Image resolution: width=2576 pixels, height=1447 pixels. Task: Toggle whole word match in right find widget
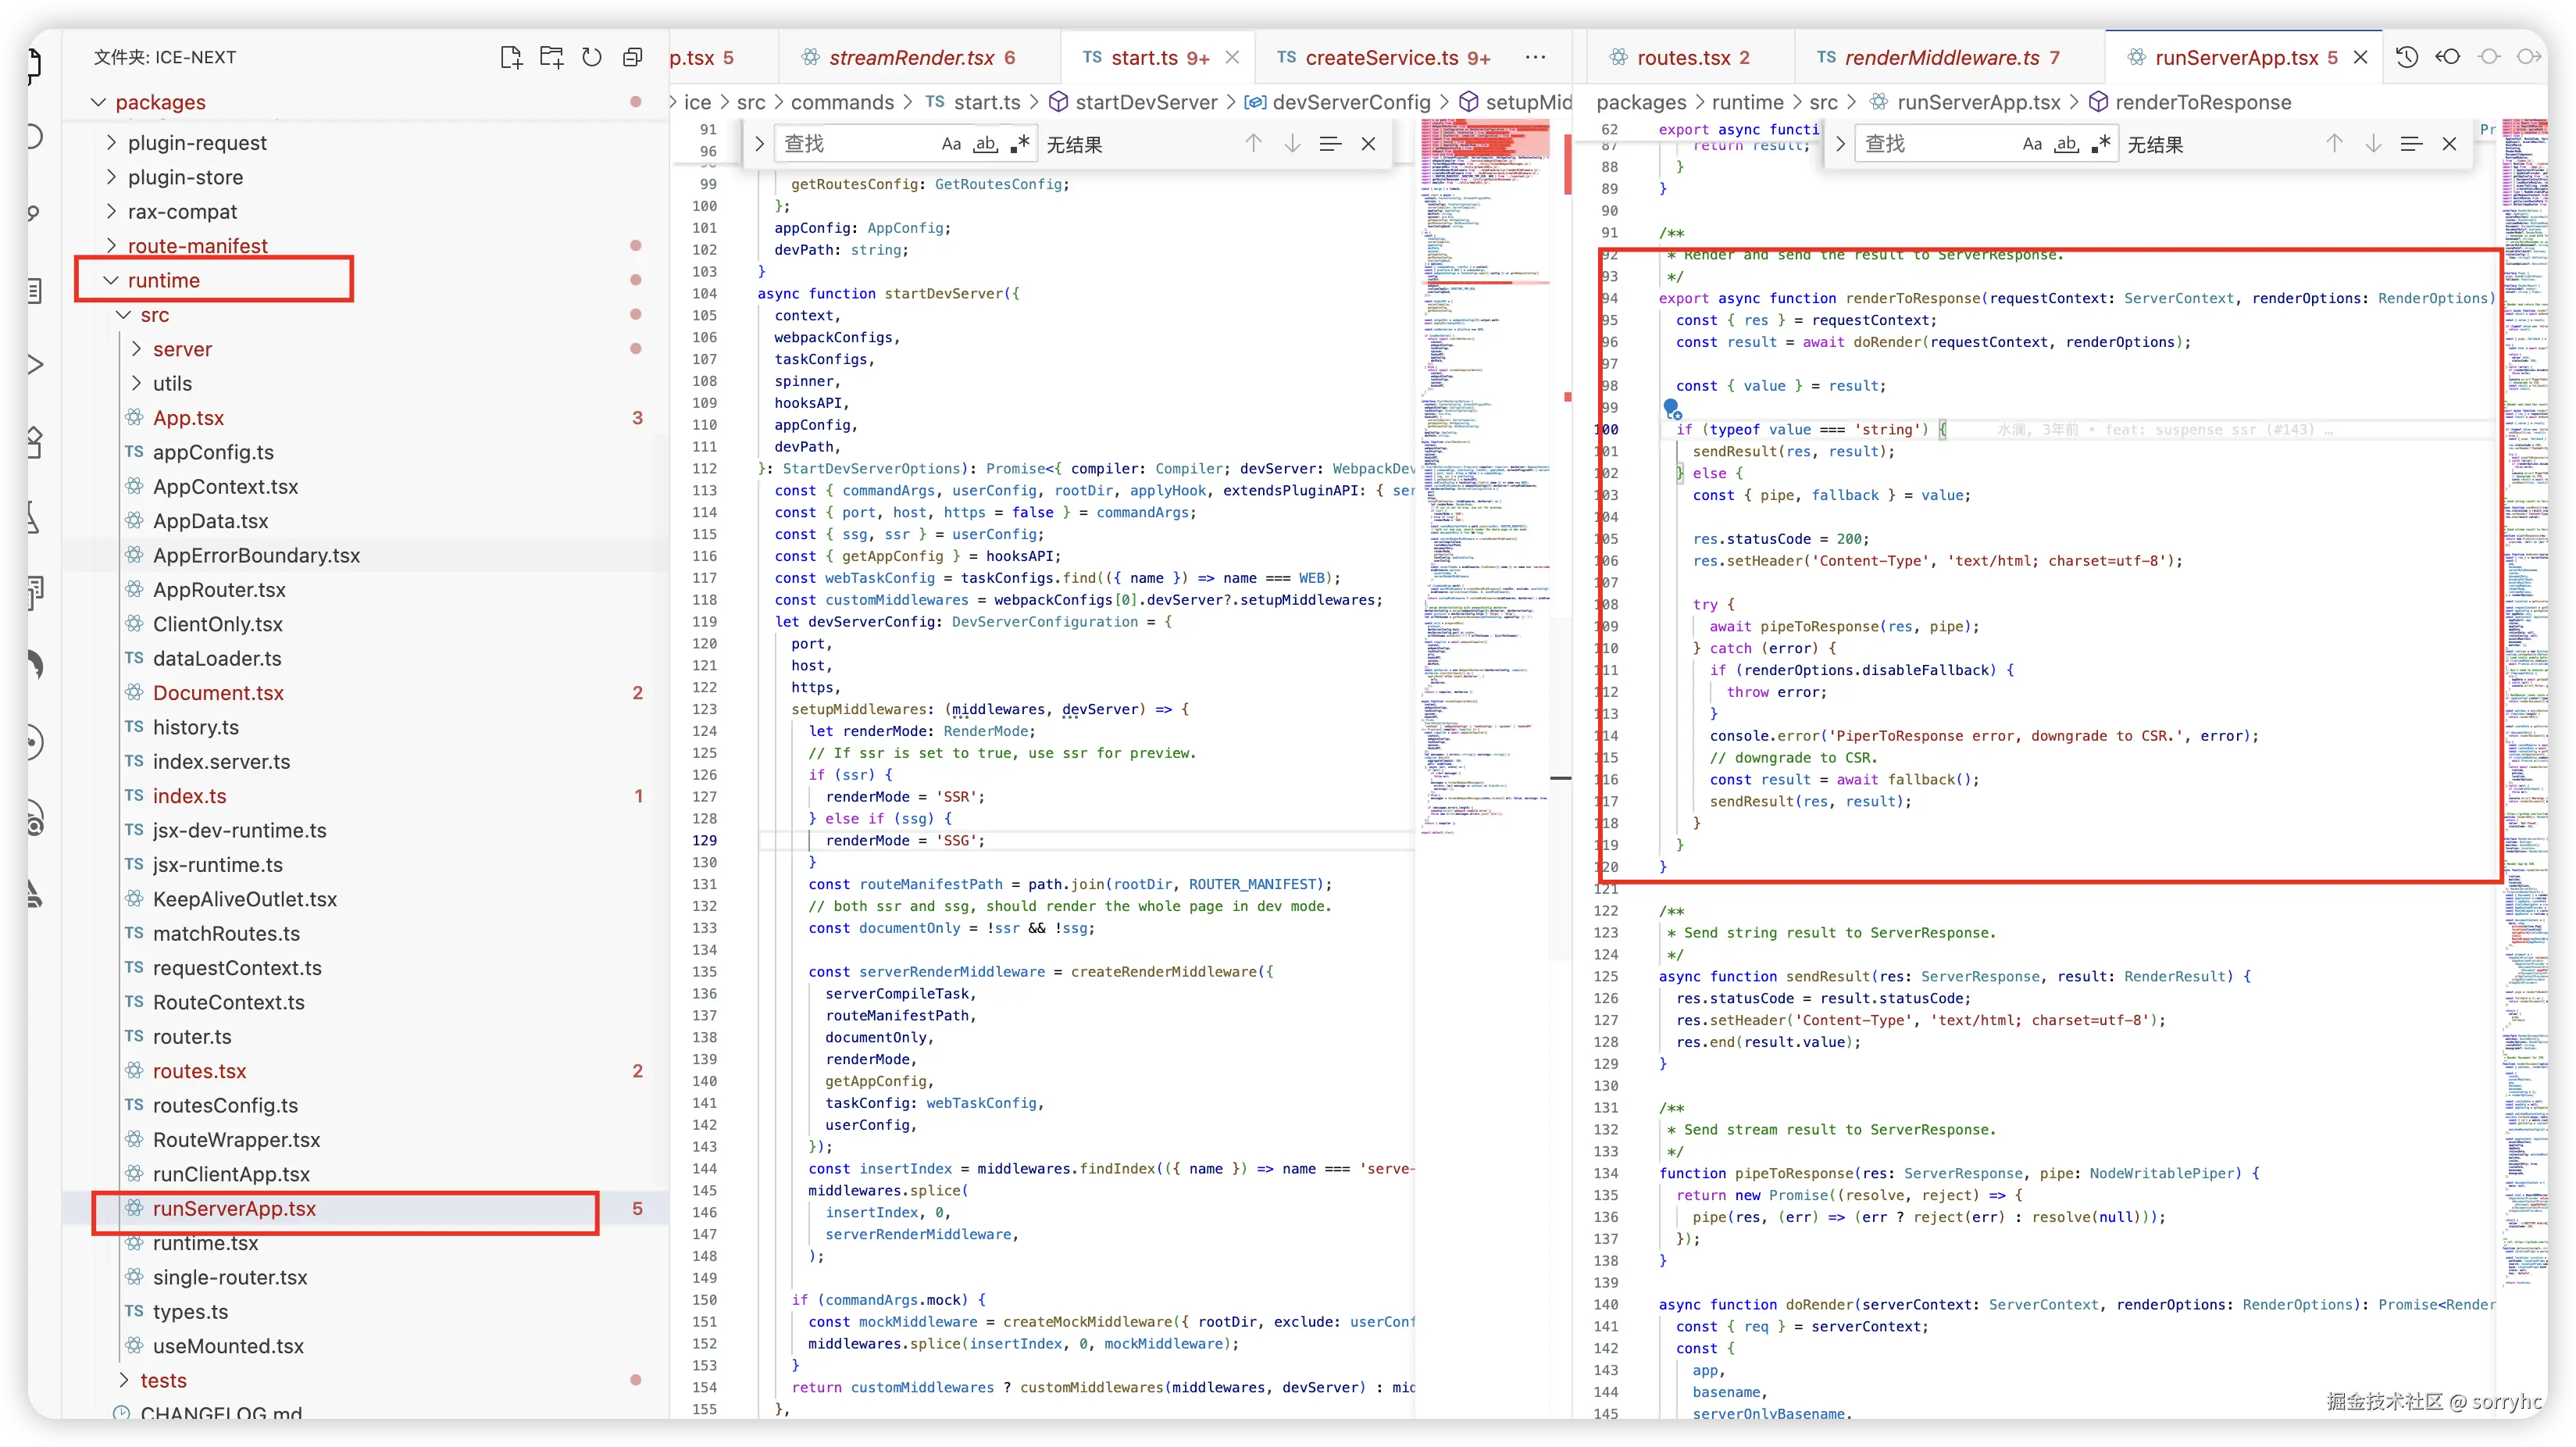pyautogui.click(x=2066, y=144)
